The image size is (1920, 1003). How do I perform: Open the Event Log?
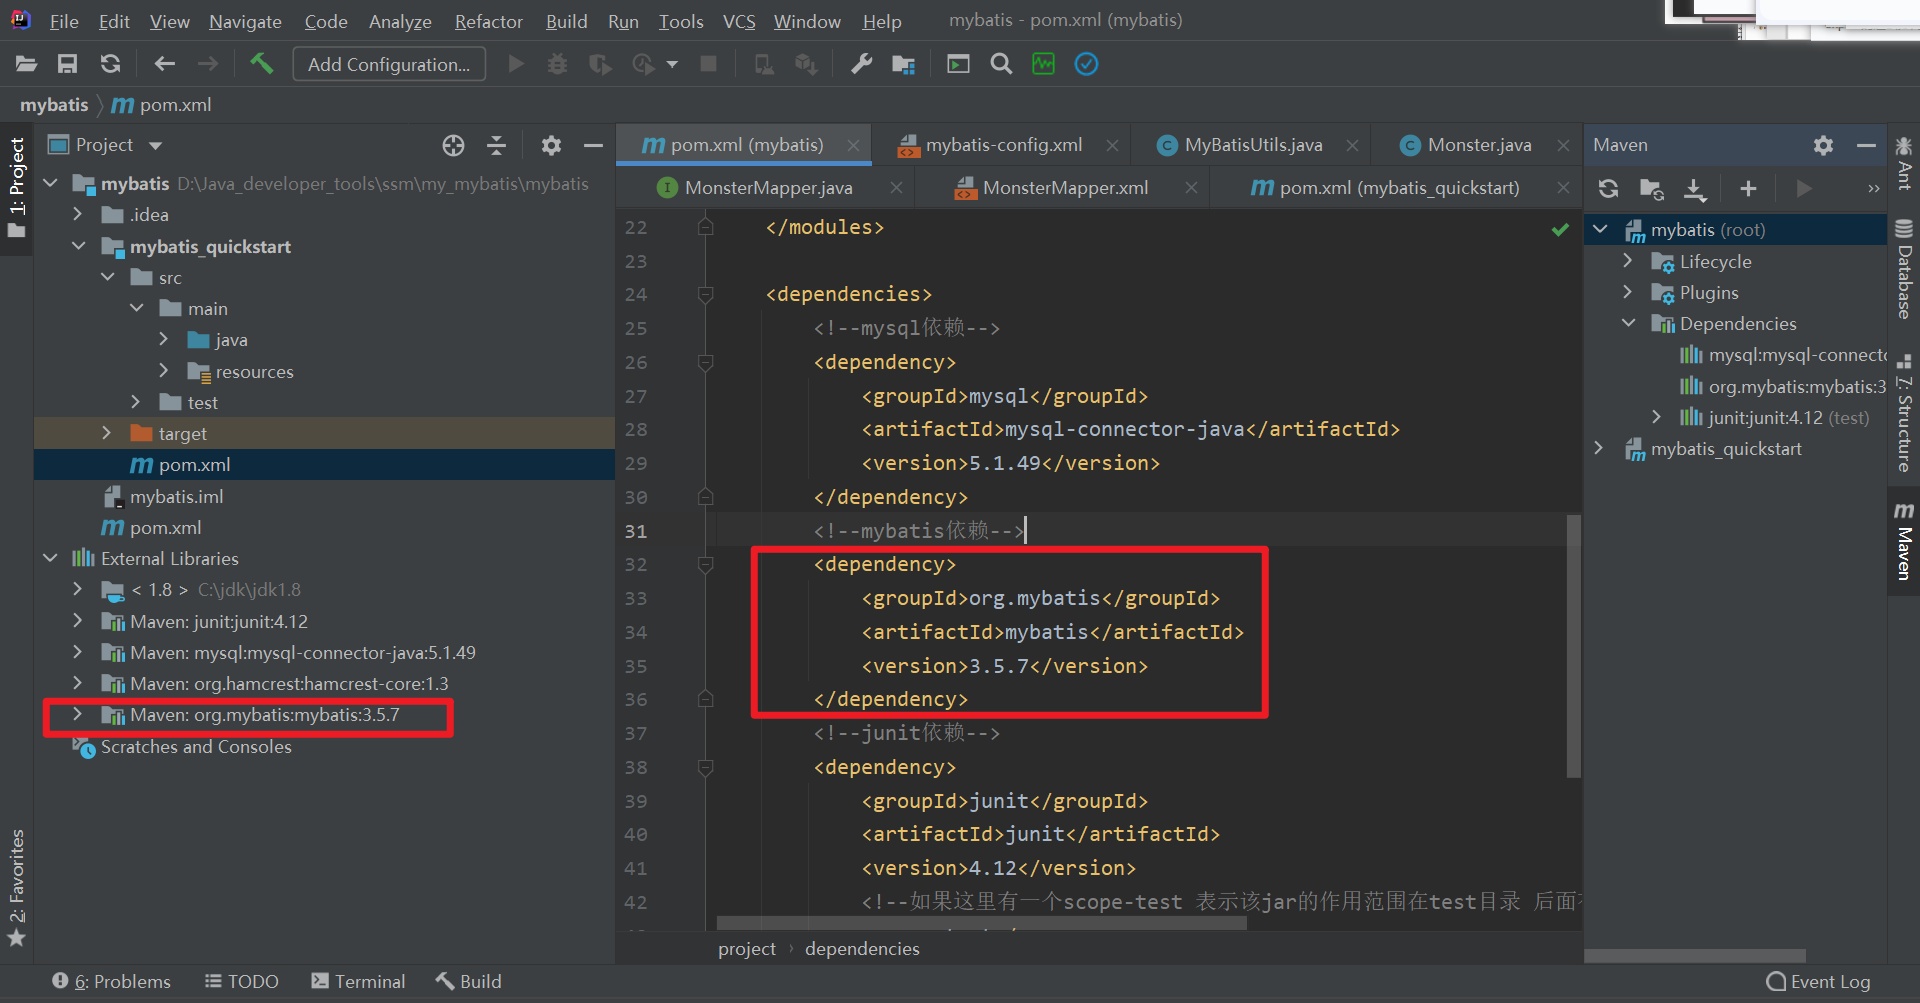(1819, 981)
